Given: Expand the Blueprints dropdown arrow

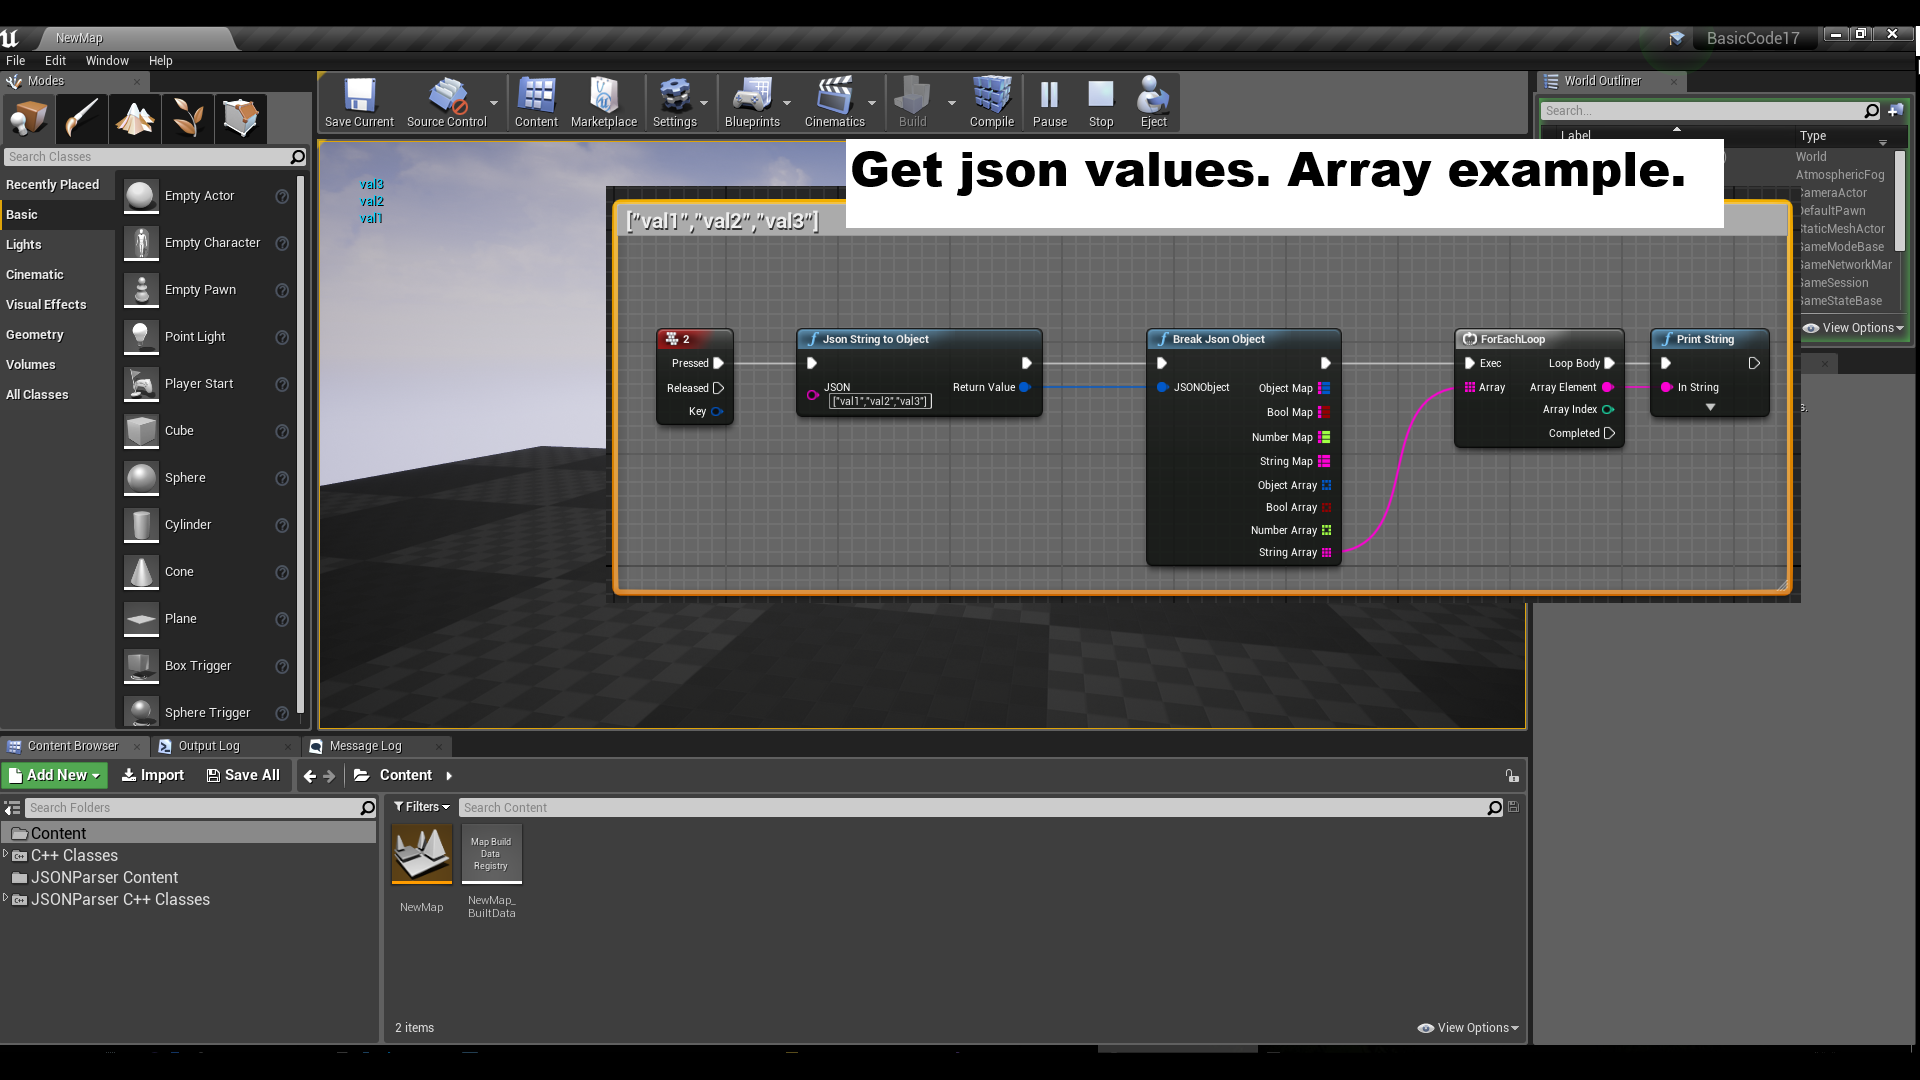Looking at the screenshot, I should coord(787,103).
